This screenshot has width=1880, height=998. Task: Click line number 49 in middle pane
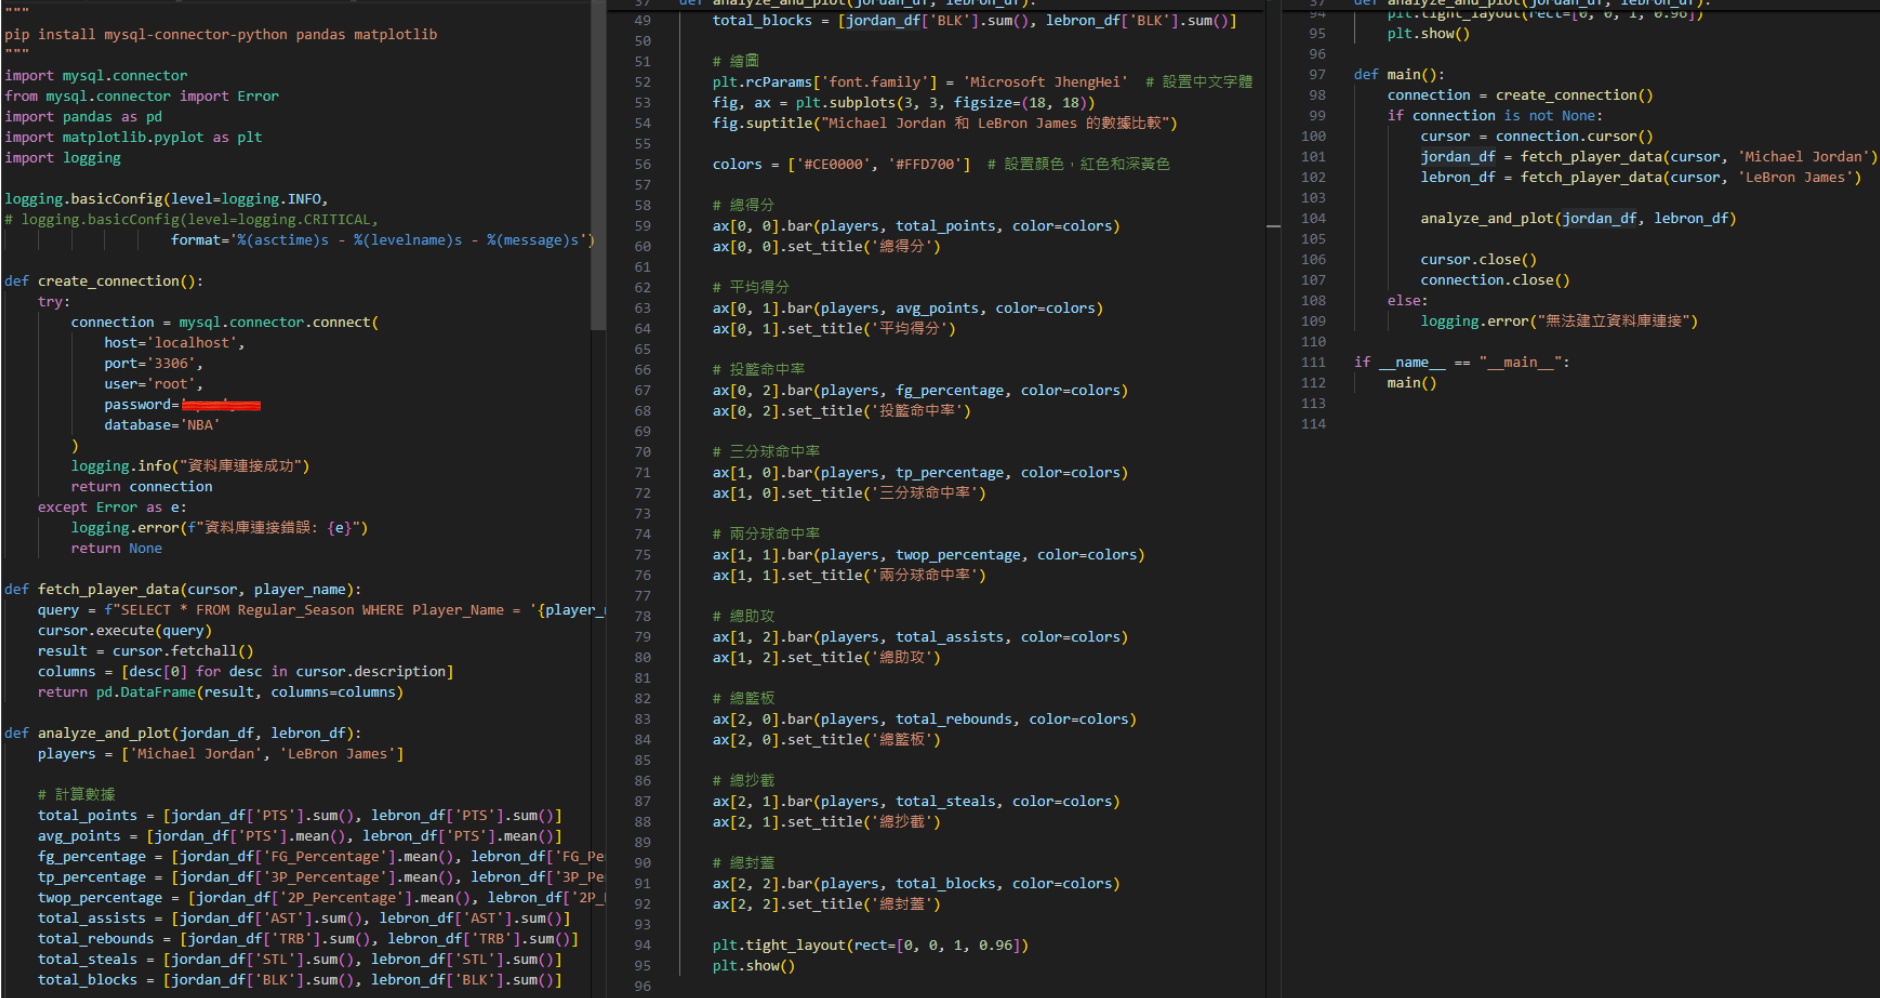coord(643,20)
